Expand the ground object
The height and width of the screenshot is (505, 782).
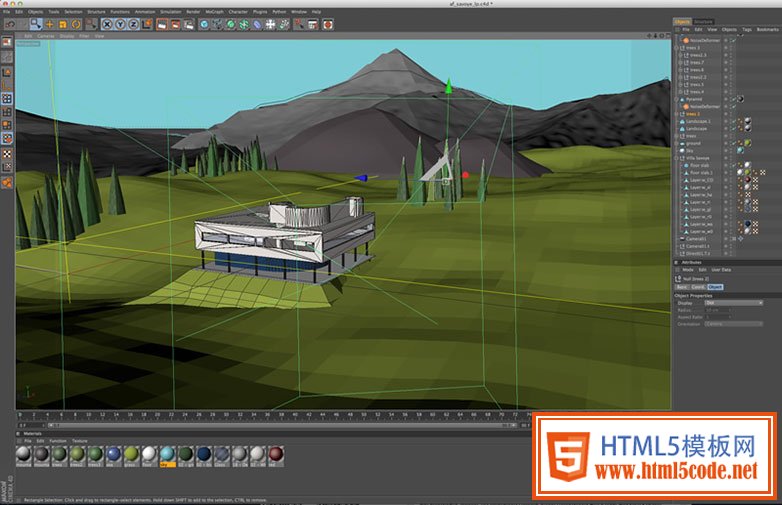(x=677, y=144)
